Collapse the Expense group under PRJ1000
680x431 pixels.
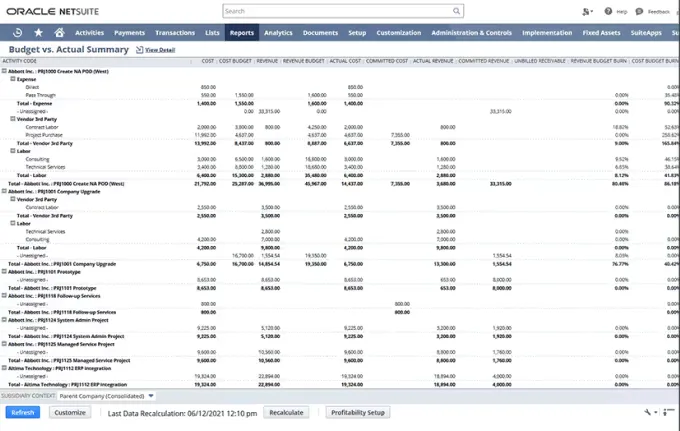[x=13, y=78]
